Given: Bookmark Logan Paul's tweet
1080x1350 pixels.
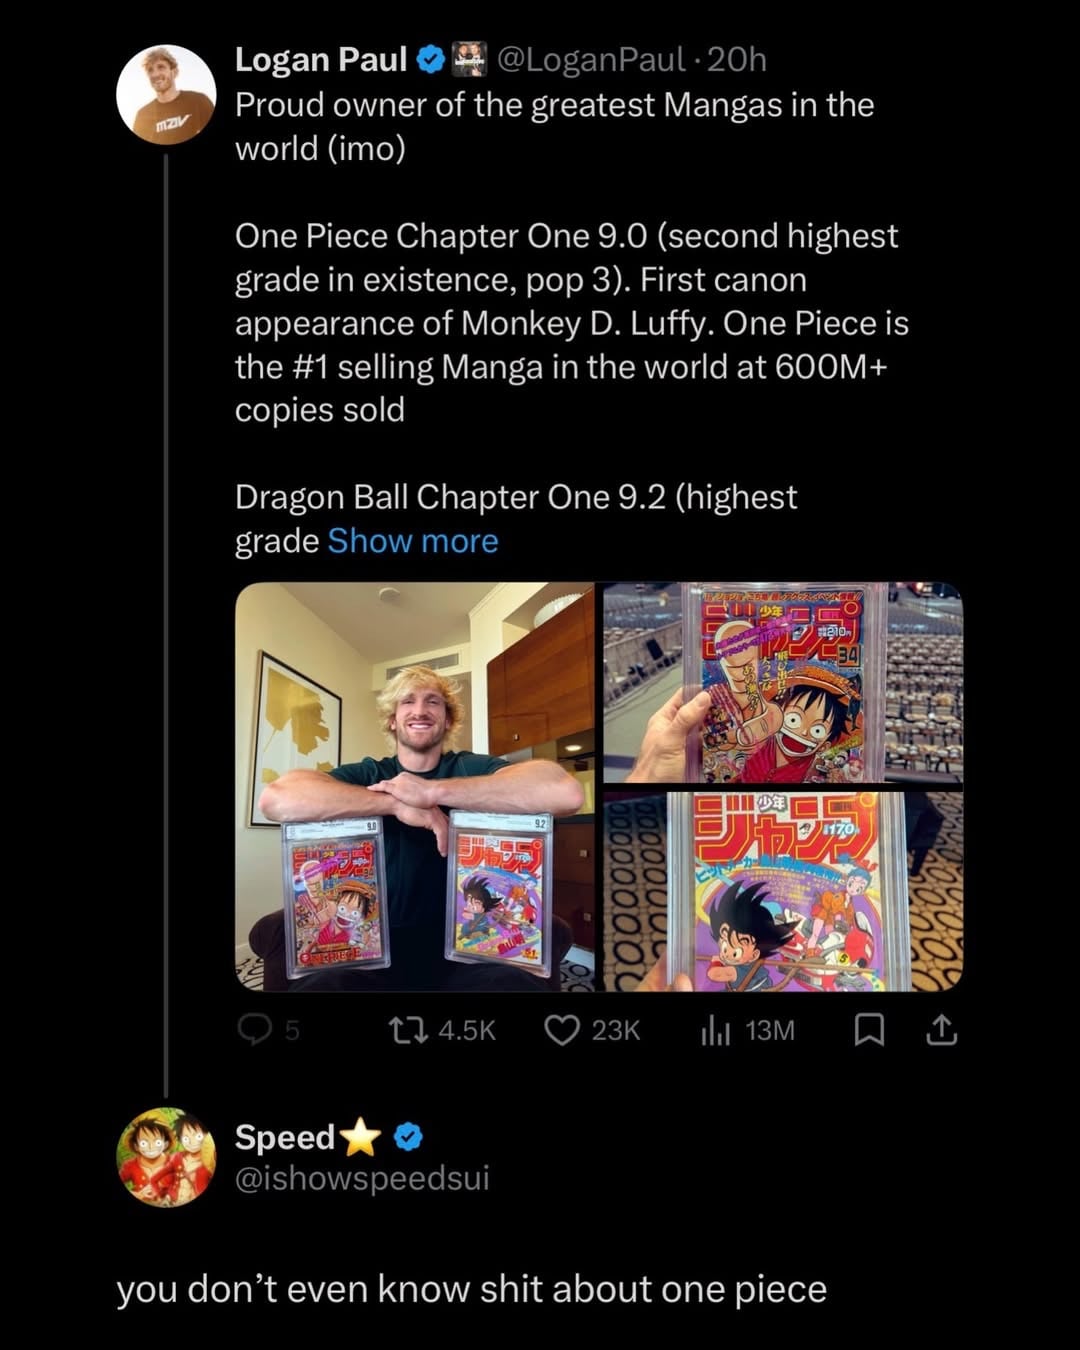Looking at the screenshot, I should click(x=868, y=1029).
